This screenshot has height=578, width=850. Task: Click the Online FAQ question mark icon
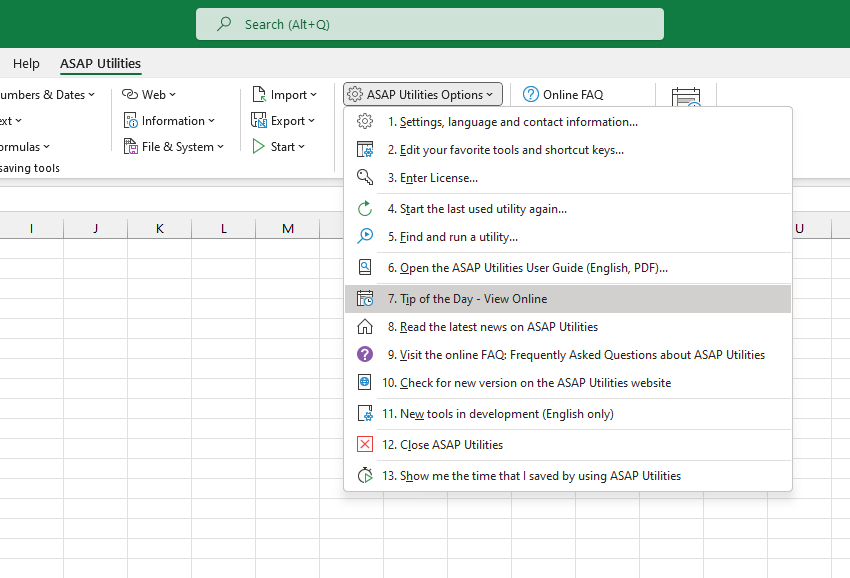531,94
